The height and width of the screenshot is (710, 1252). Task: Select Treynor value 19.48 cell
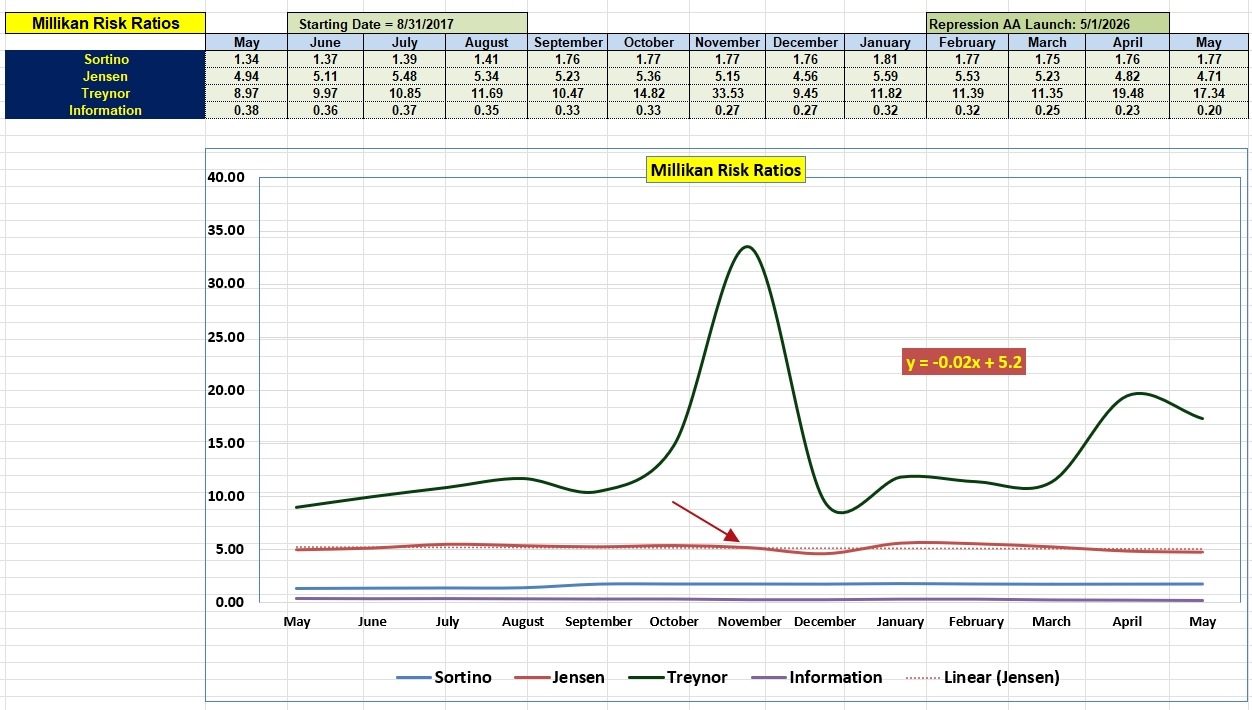(1128, 94)
